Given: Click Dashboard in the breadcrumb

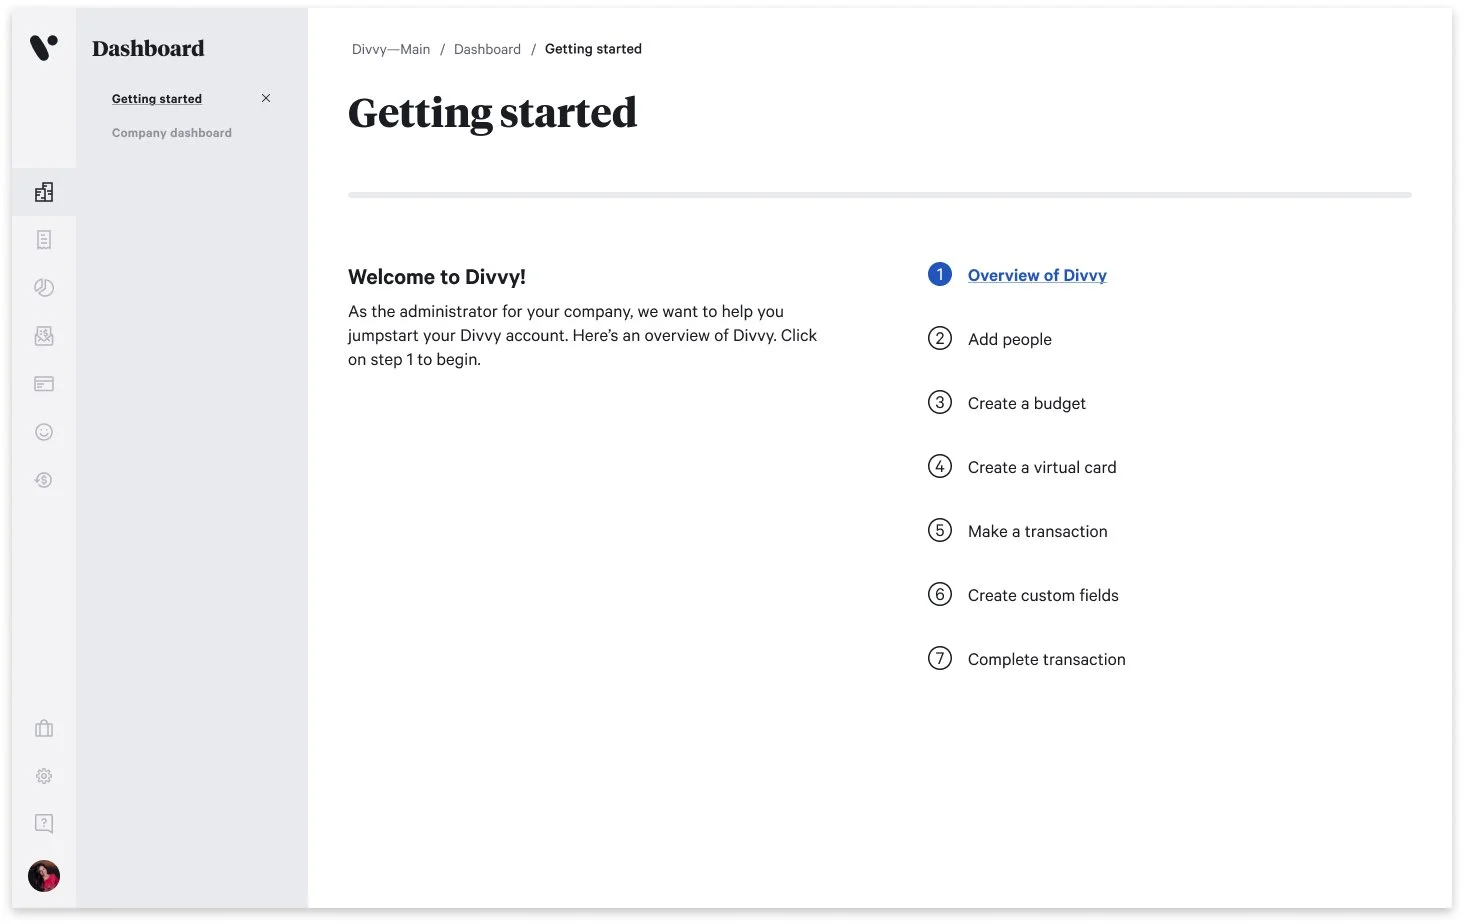Looking at the screenshot, I should click(x=487, y=49).
